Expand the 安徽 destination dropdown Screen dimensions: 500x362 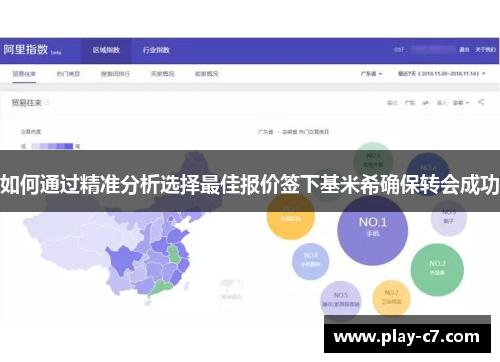coord(461,103)
